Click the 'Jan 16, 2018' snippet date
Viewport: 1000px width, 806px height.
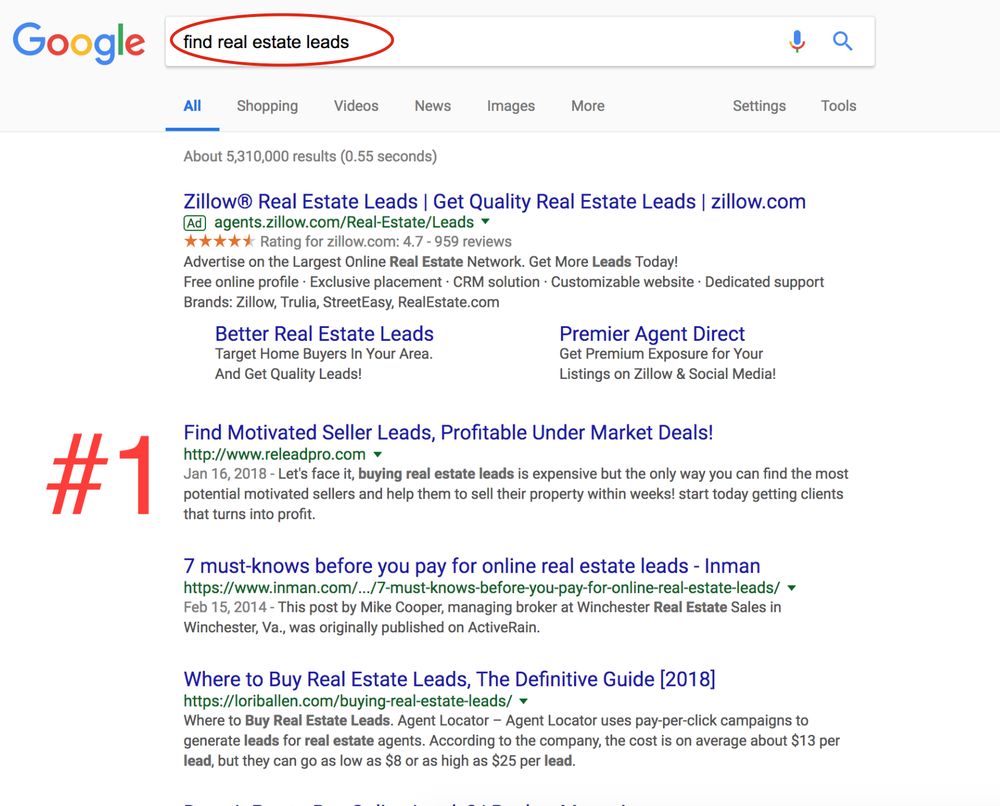click(x=225, y=474)
